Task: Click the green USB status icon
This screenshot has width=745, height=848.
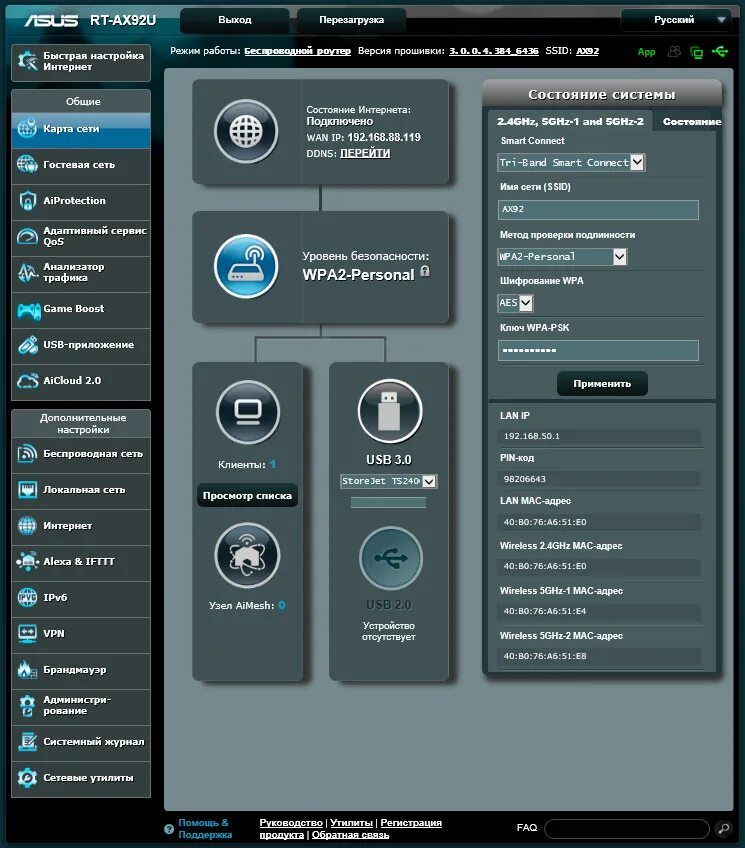Action: [720, 51]
